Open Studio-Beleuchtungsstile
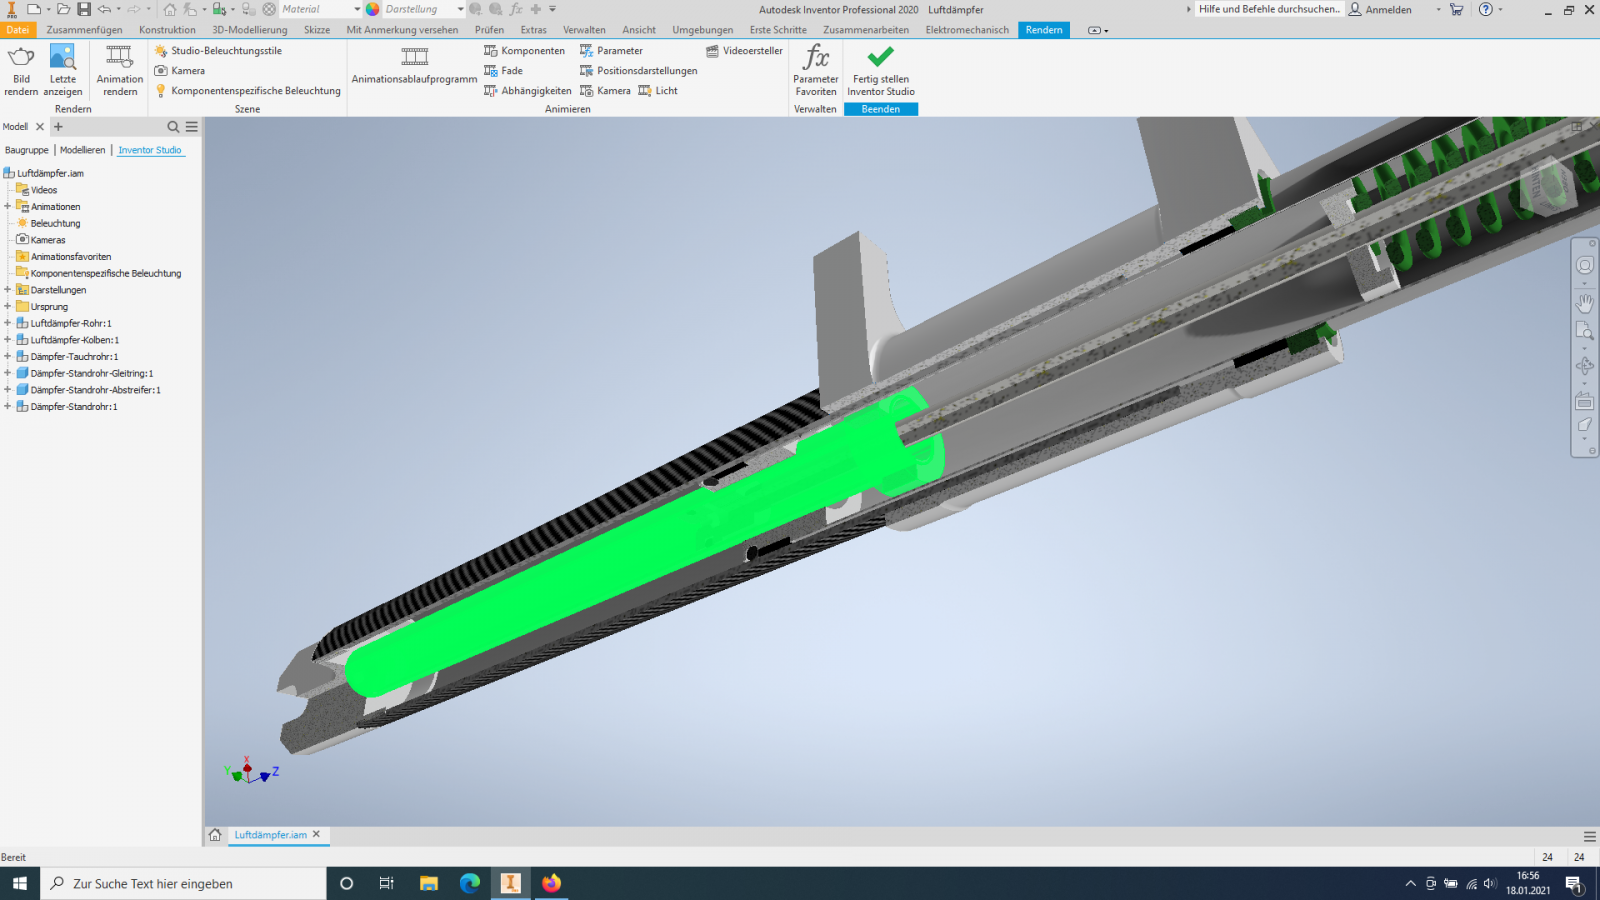This screenshot has height=900, width=1600. (x=218, y=51)
